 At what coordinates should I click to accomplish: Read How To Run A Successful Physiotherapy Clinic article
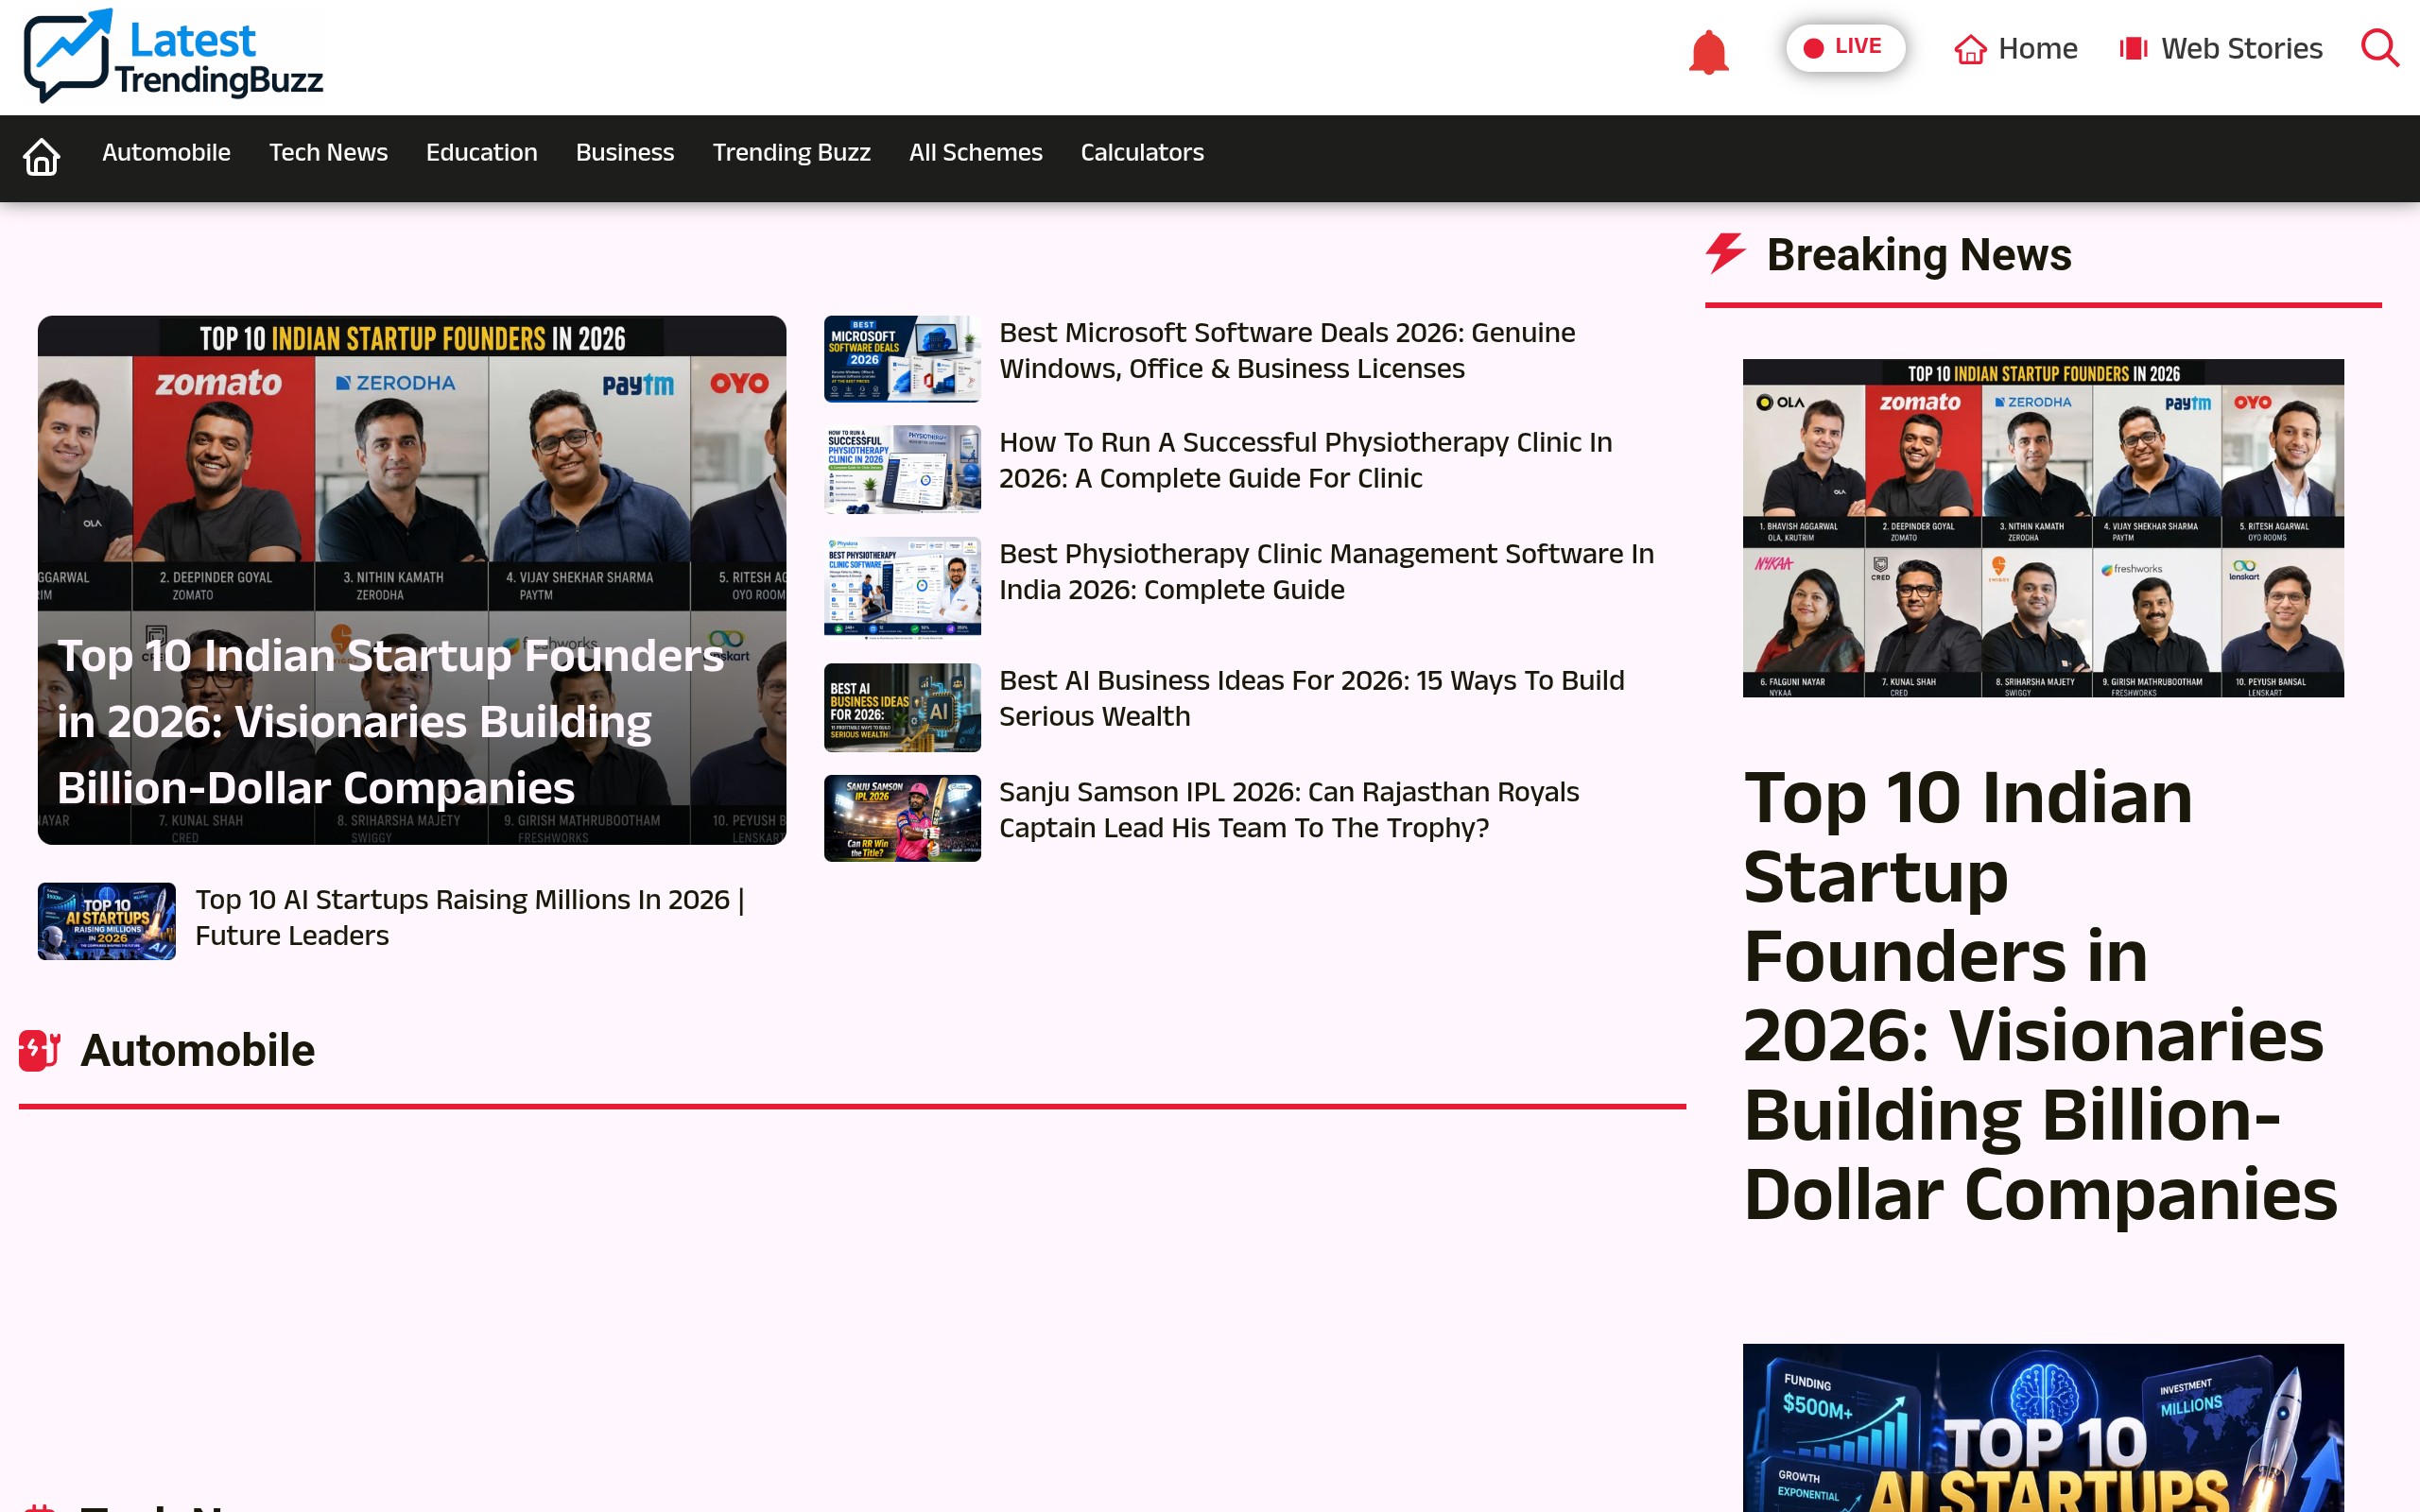tap(1305, 460)
